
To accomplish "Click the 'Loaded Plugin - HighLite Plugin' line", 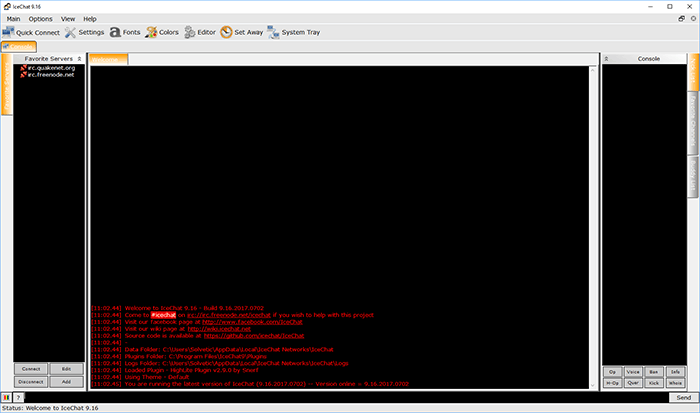I will pos(175,370).
